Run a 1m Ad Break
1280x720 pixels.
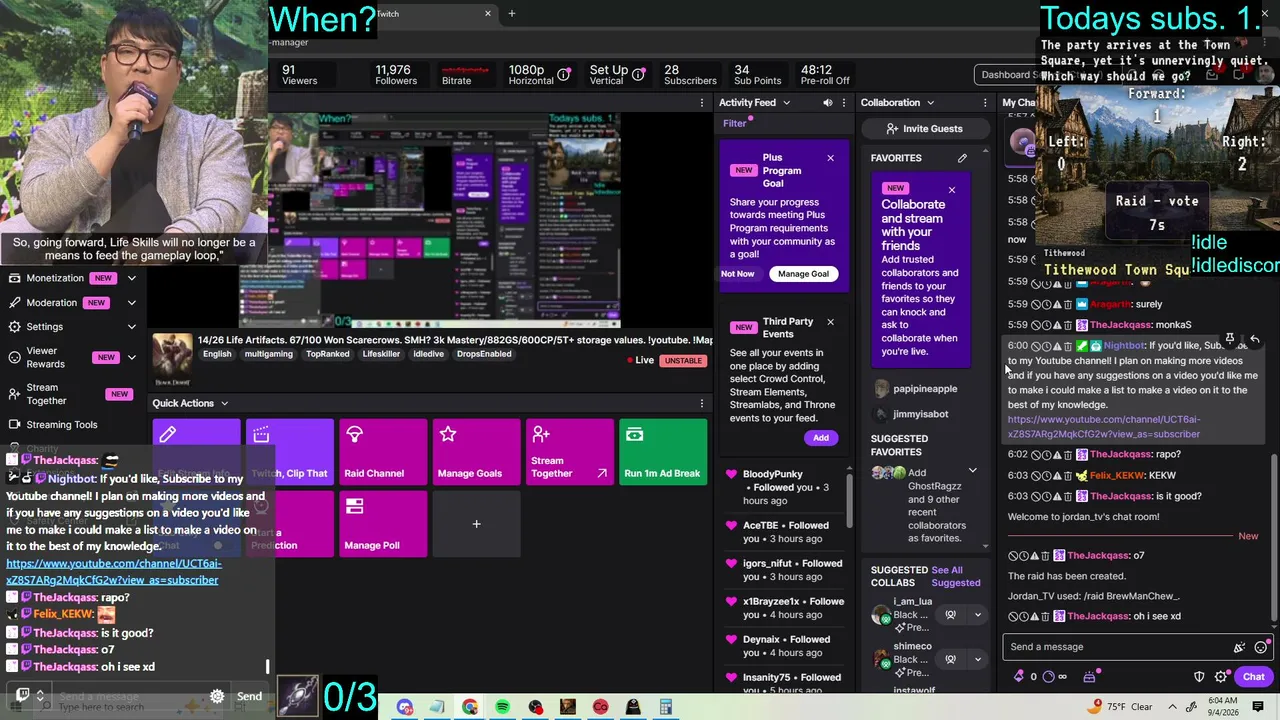(x=663, y=452)
